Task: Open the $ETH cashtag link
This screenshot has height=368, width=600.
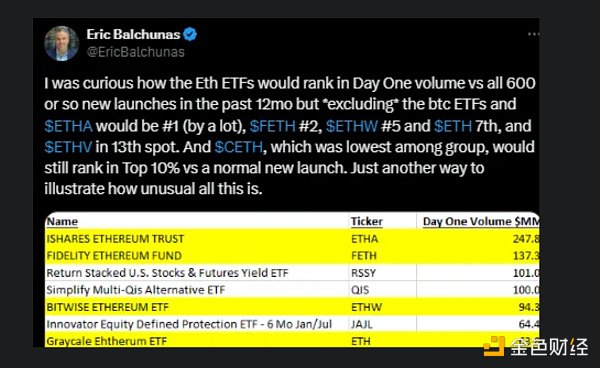Action: point(453,126)
